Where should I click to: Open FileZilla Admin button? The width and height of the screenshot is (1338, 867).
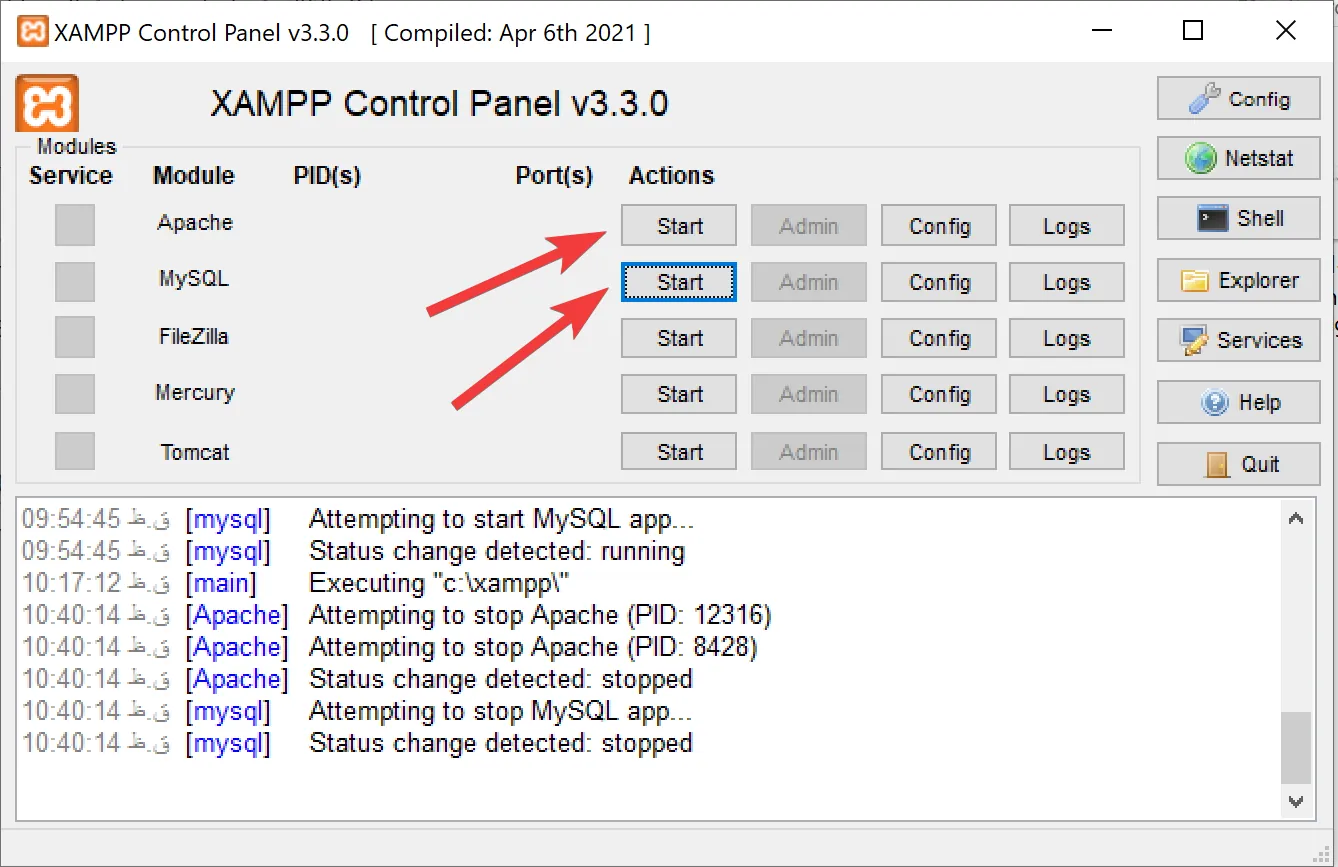808,338
